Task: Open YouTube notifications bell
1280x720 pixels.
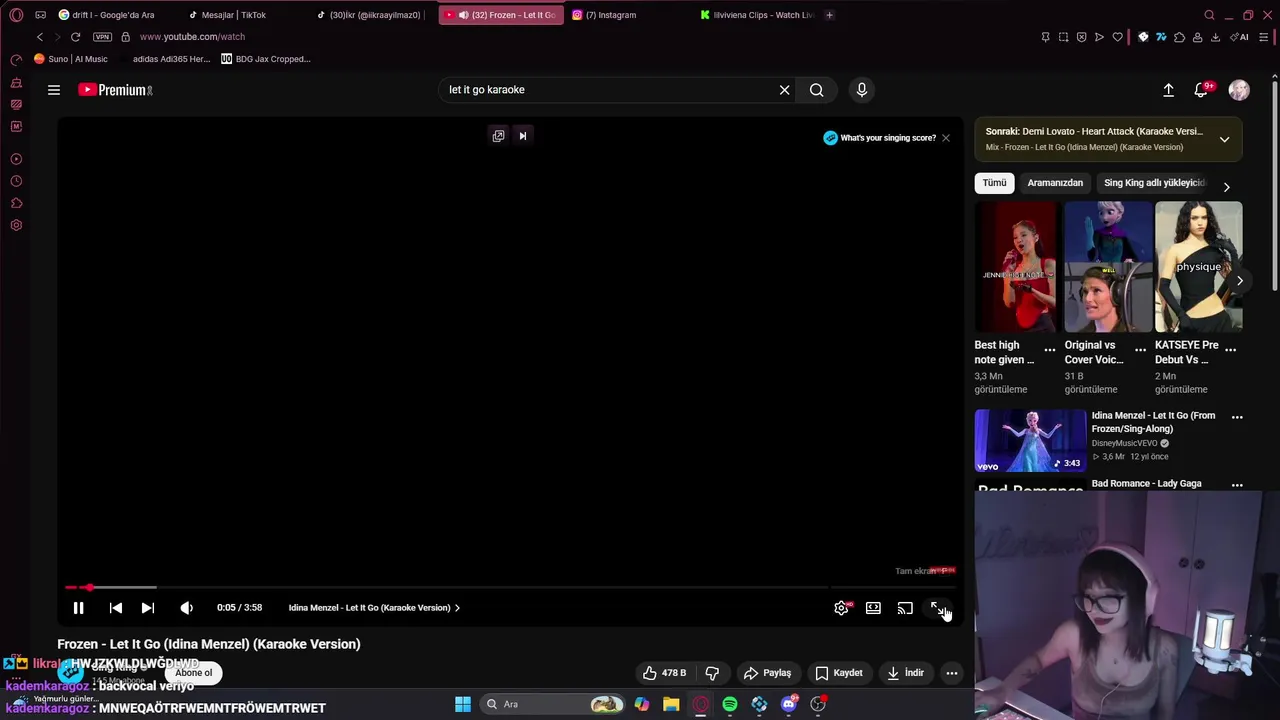Action: pyautogui.click(x=1202, y=90)
